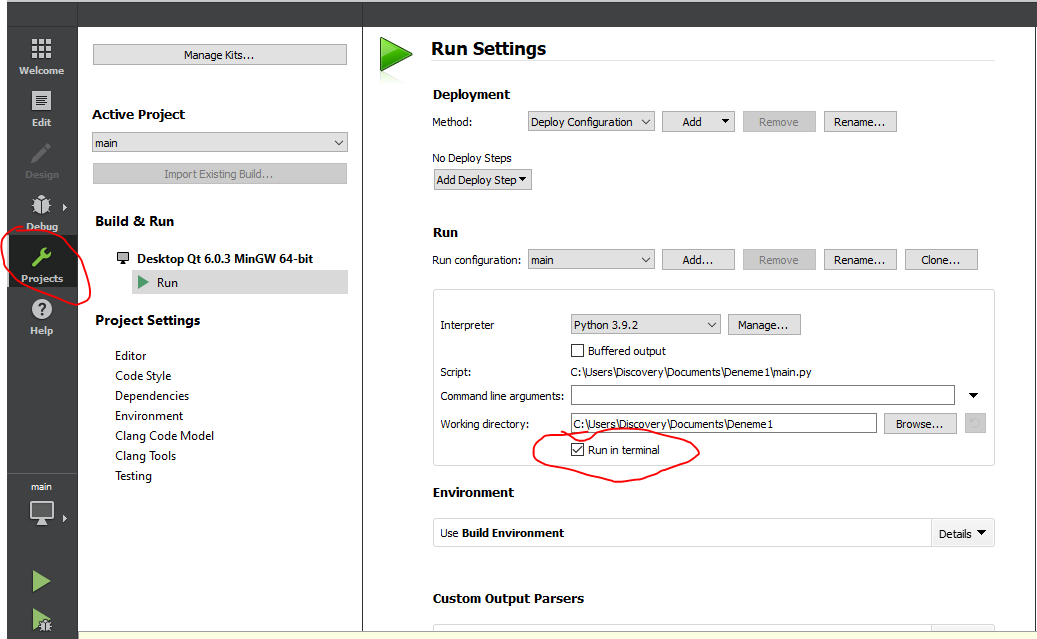
Task: Click the script path C:\Users\Discovery\Documents\Deneme1\main.py
Action: pos(691,372)
